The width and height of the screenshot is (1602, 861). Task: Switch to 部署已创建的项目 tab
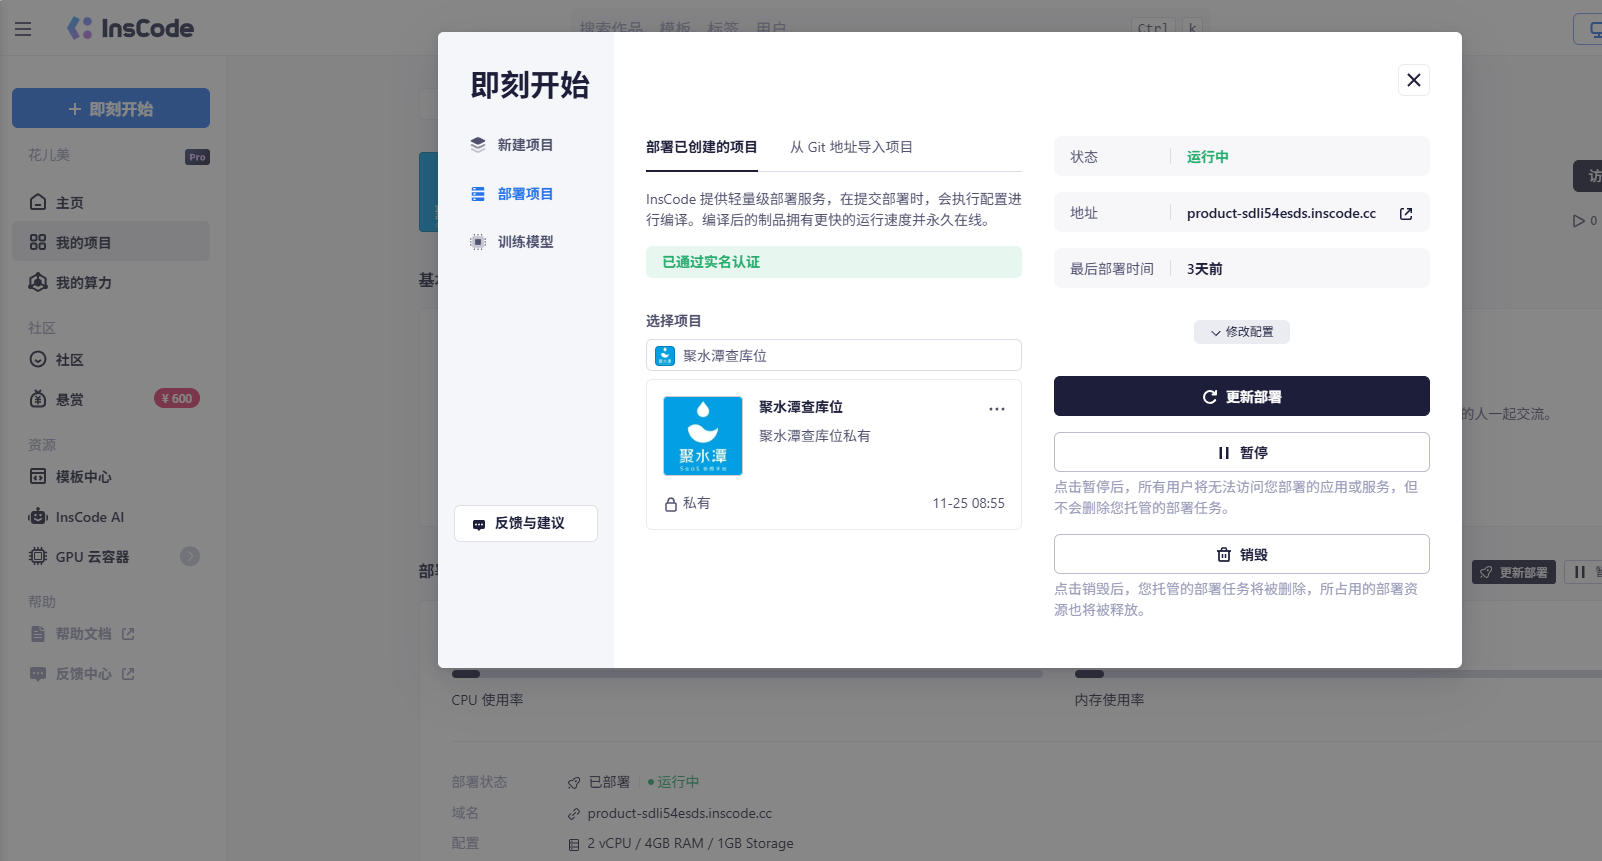pyautogui.click(x=702, y=147)
